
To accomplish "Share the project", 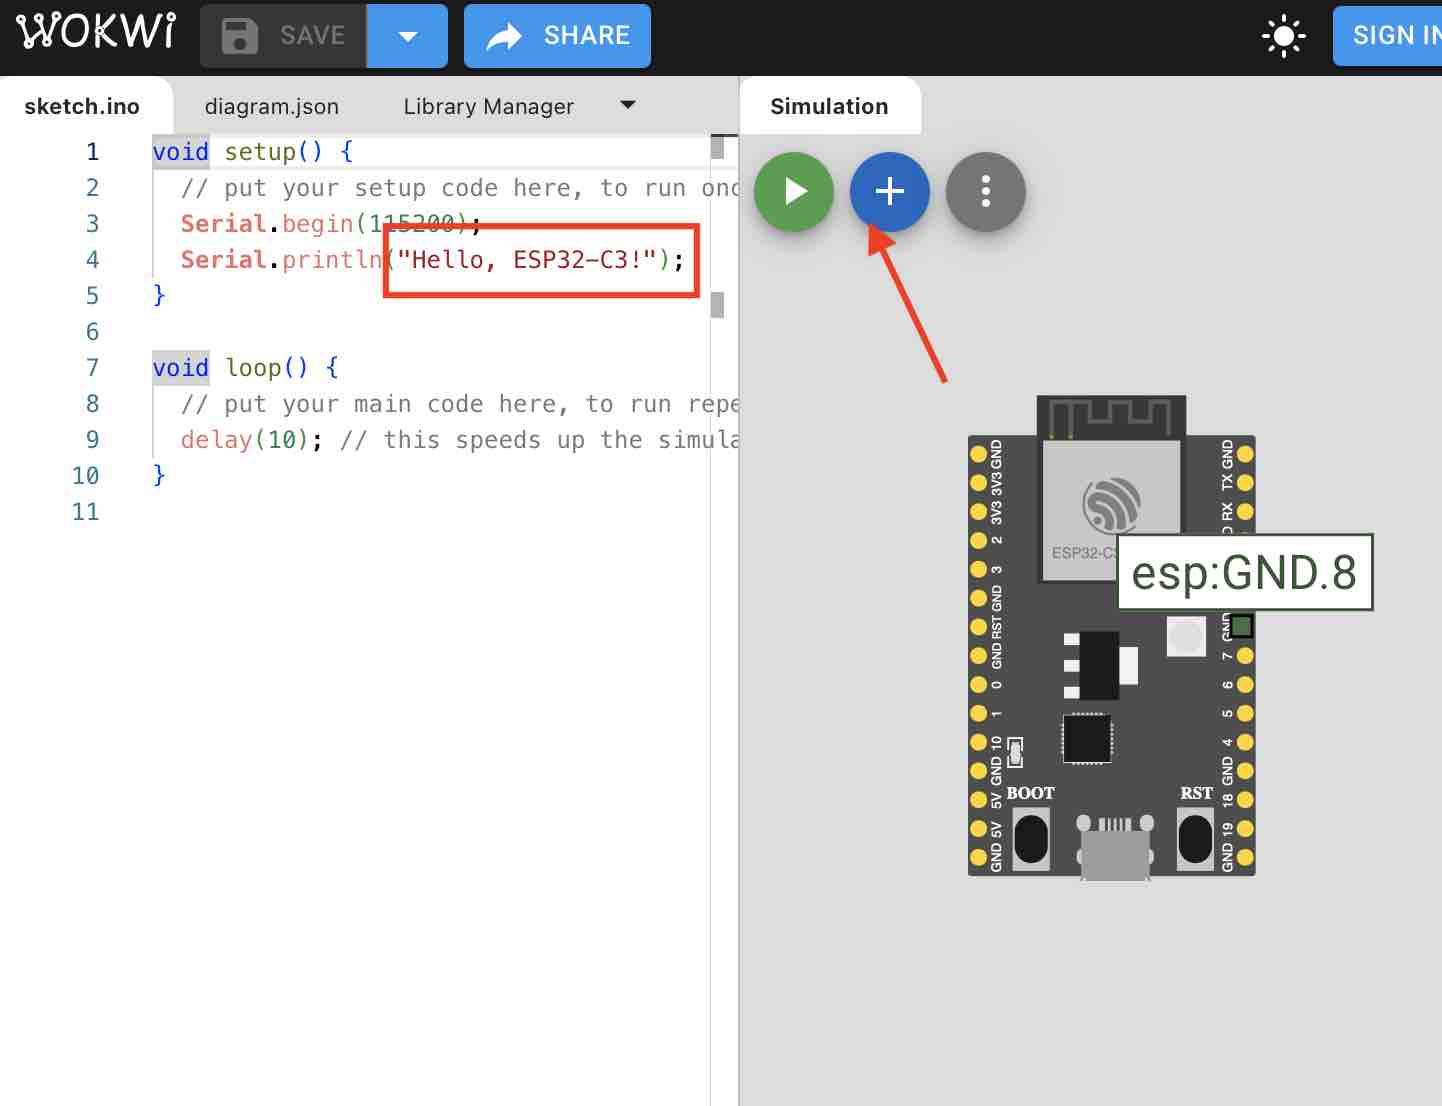I will (557, 36).
